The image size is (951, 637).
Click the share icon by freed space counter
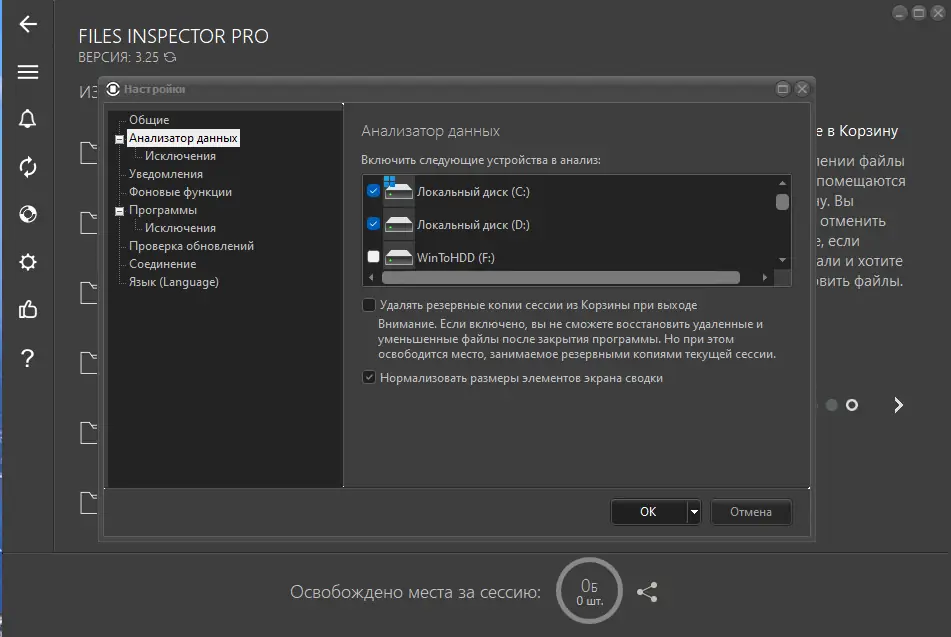pyautogui.click(x=647, y=592)
